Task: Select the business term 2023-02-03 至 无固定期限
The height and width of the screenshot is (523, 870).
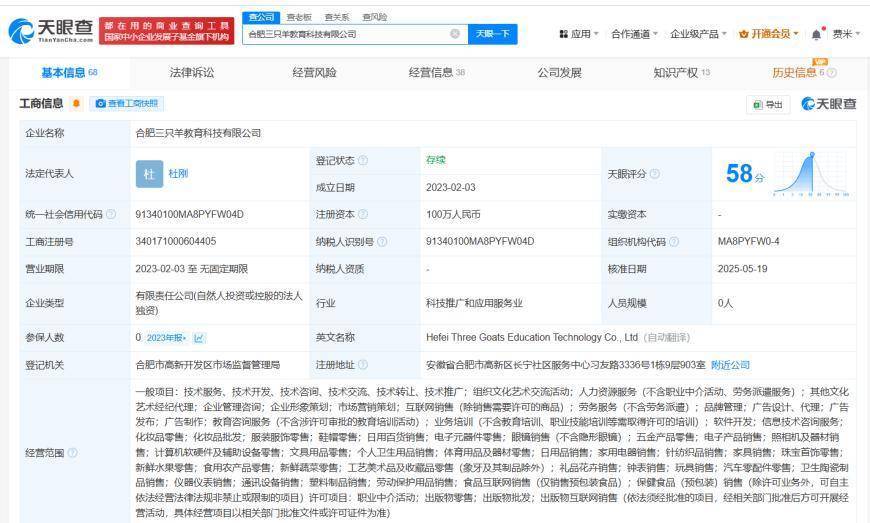Action: coord(191,268)
